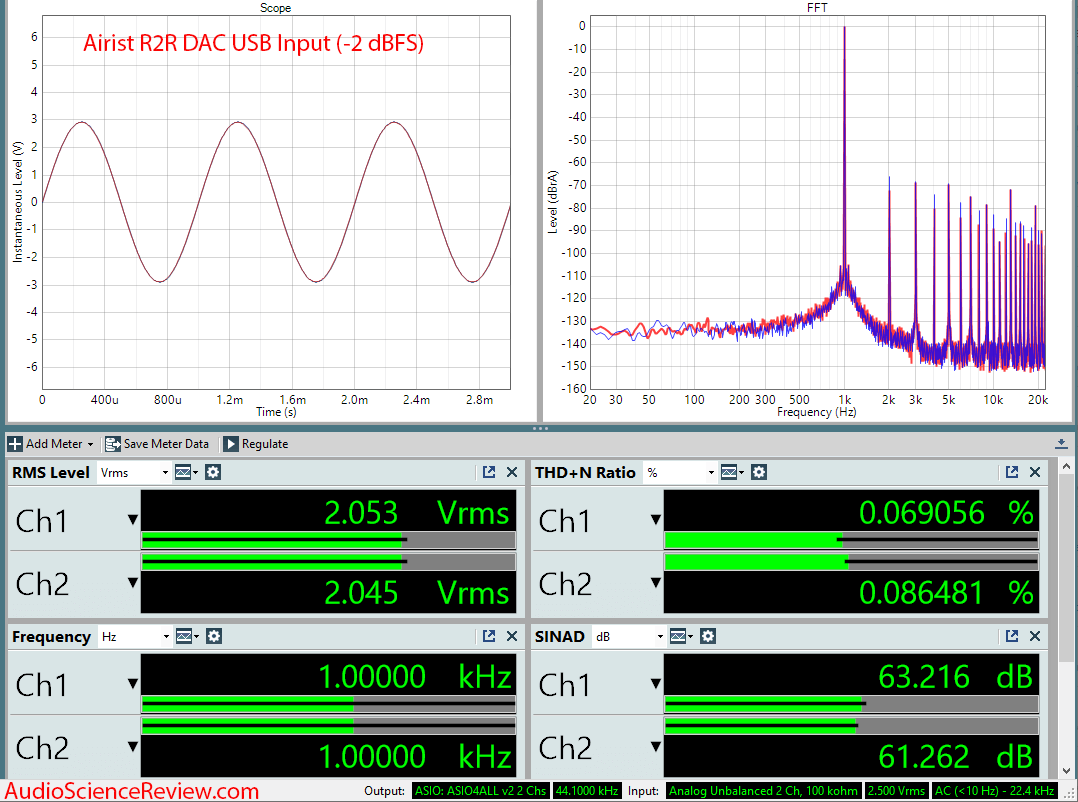Click the Add Meter plus icon

pyautogui.click(x=15, y=444)
